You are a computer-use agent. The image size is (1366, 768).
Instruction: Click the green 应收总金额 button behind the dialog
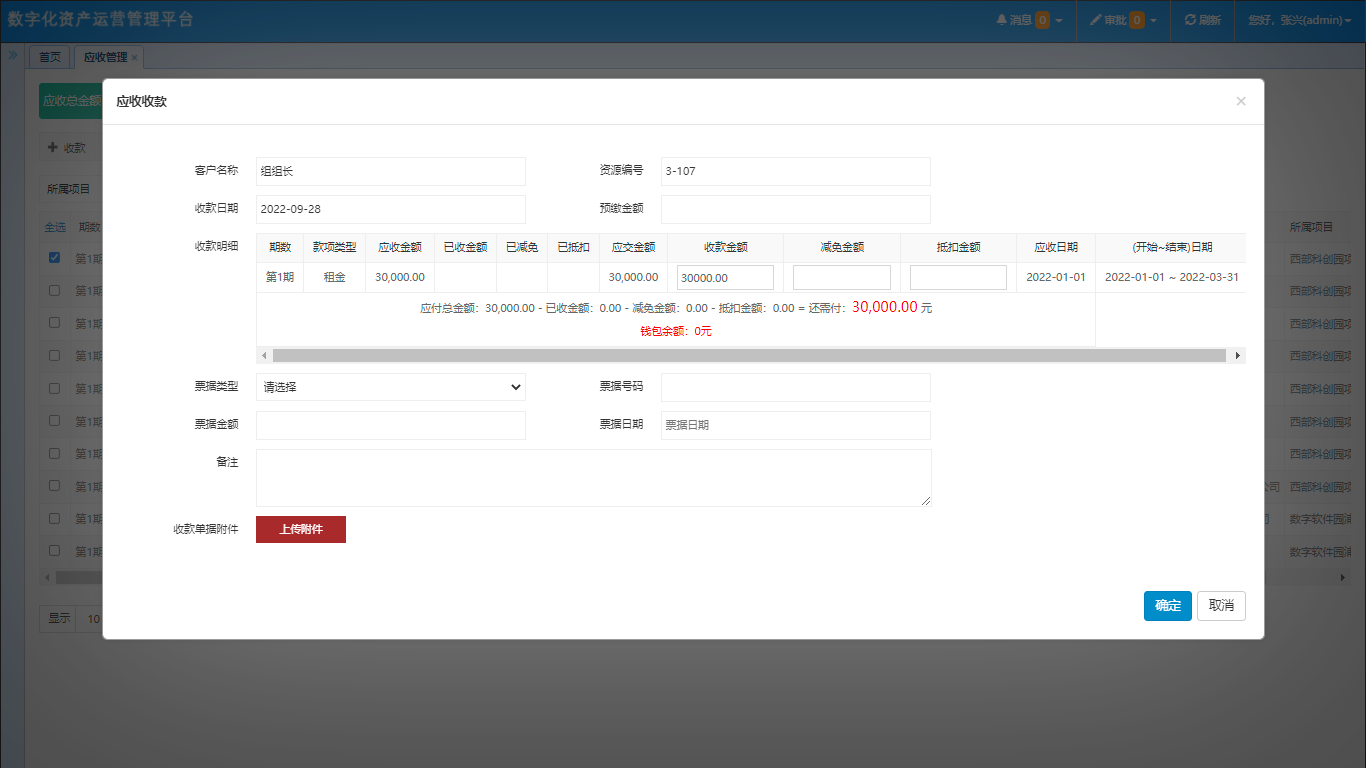coord(71,101)
